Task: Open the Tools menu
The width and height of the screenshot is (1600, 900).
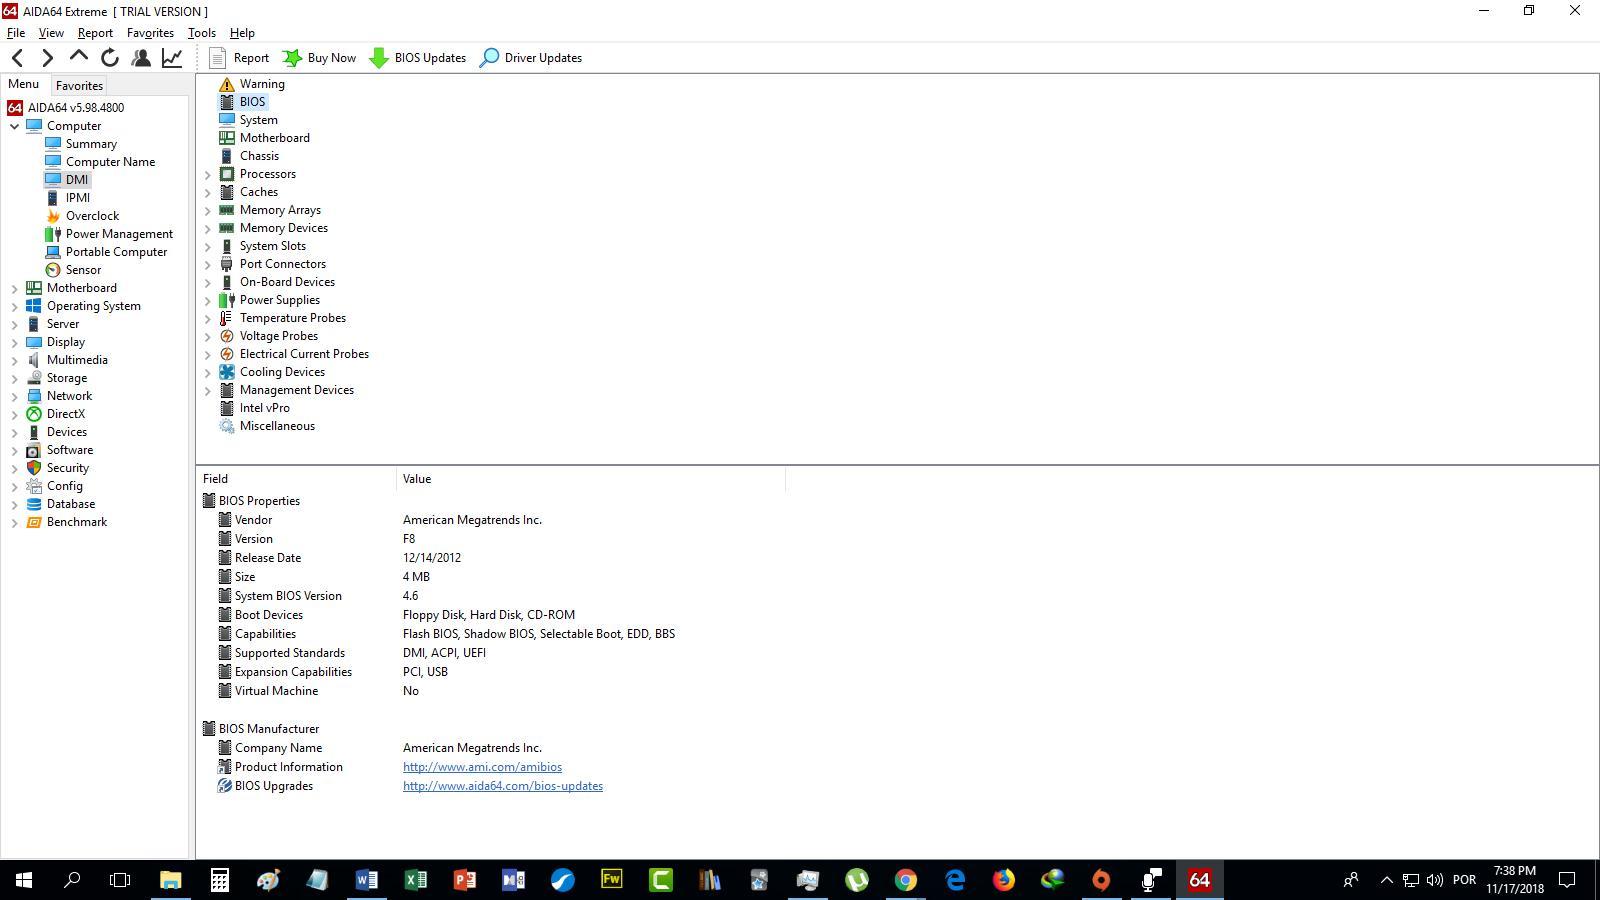Action: coord(201,33)
